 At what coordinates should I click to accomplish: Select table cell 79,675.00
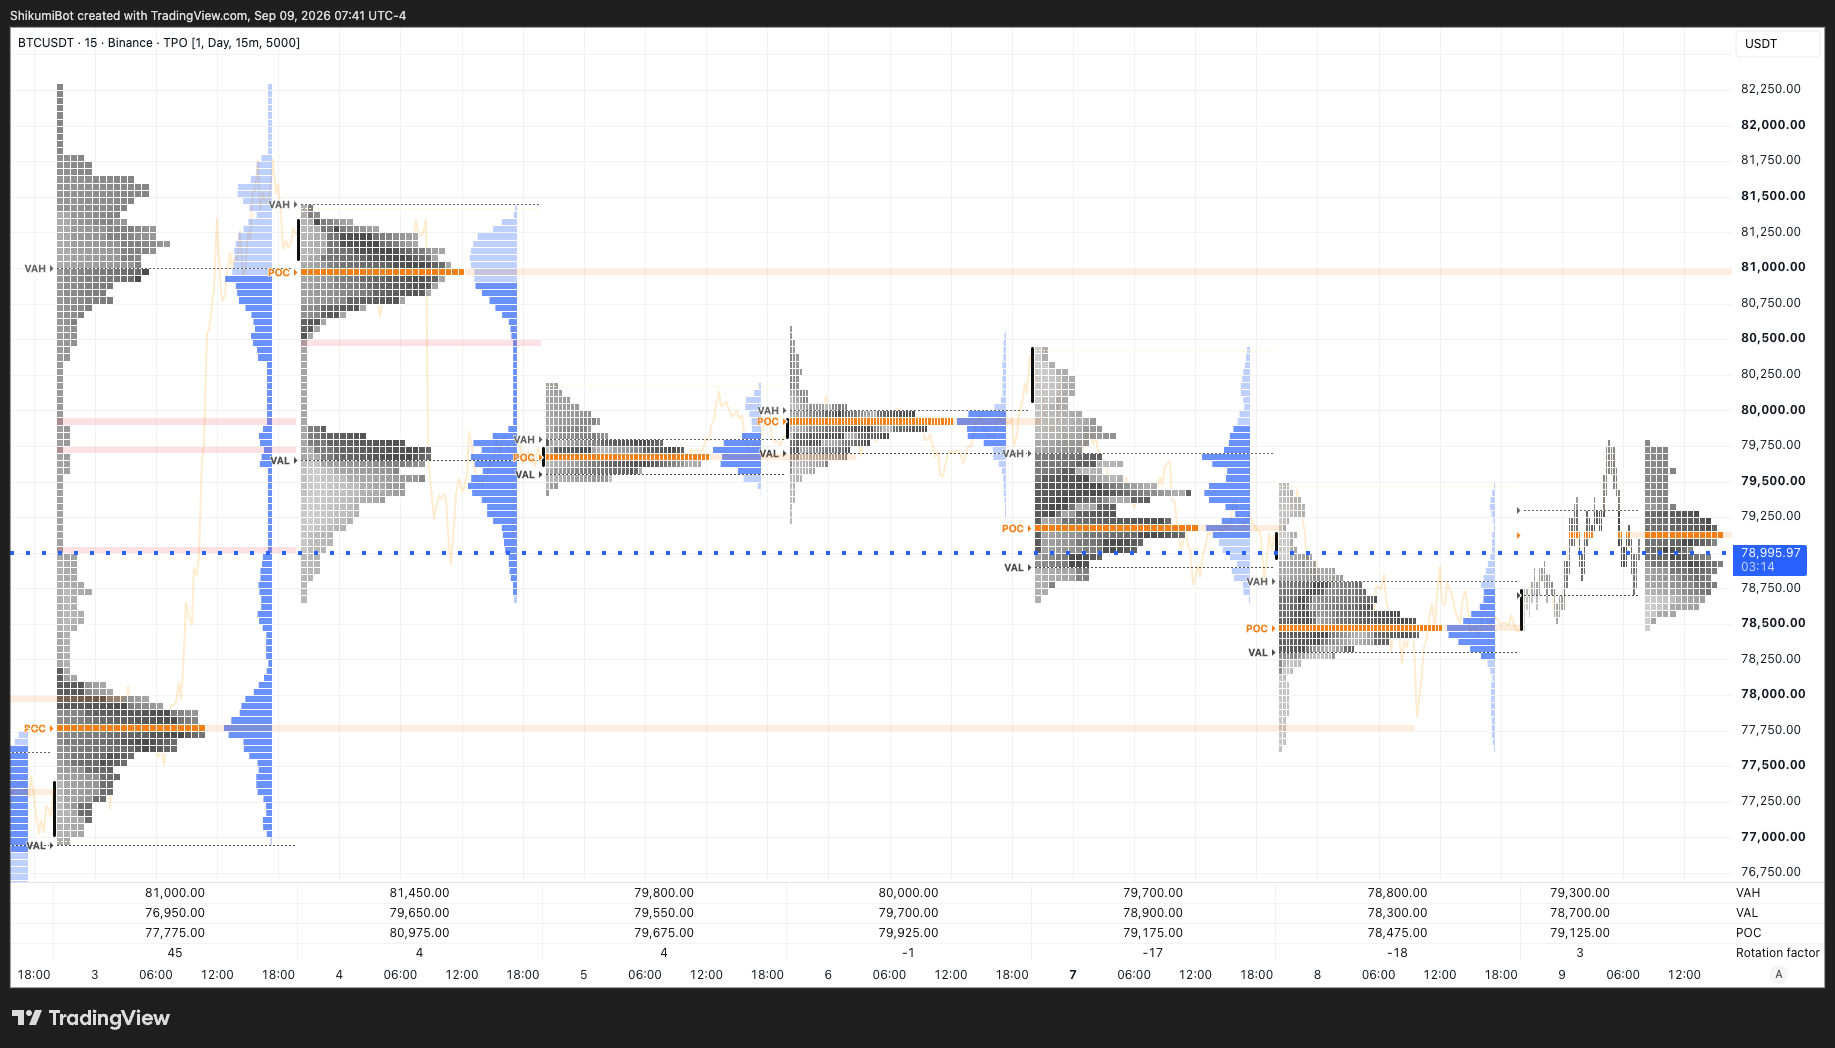[x=664, y=933]
